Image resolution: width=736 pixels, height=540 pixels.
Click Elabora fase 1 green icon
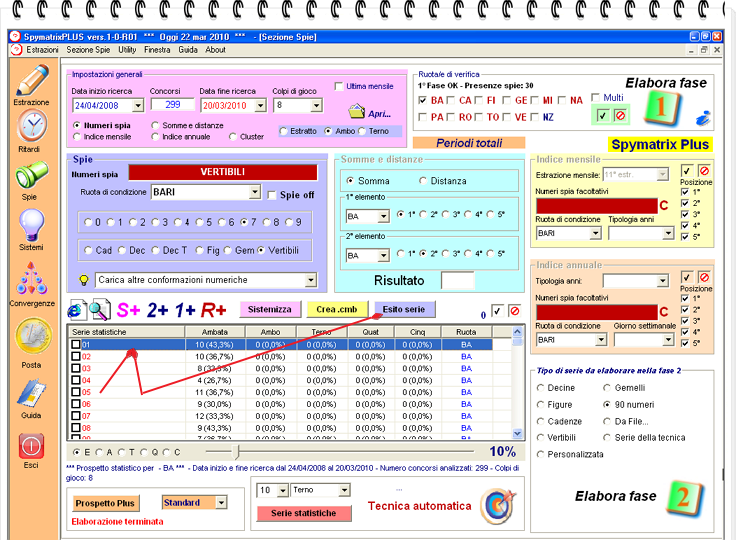click(x=661, y=108)
